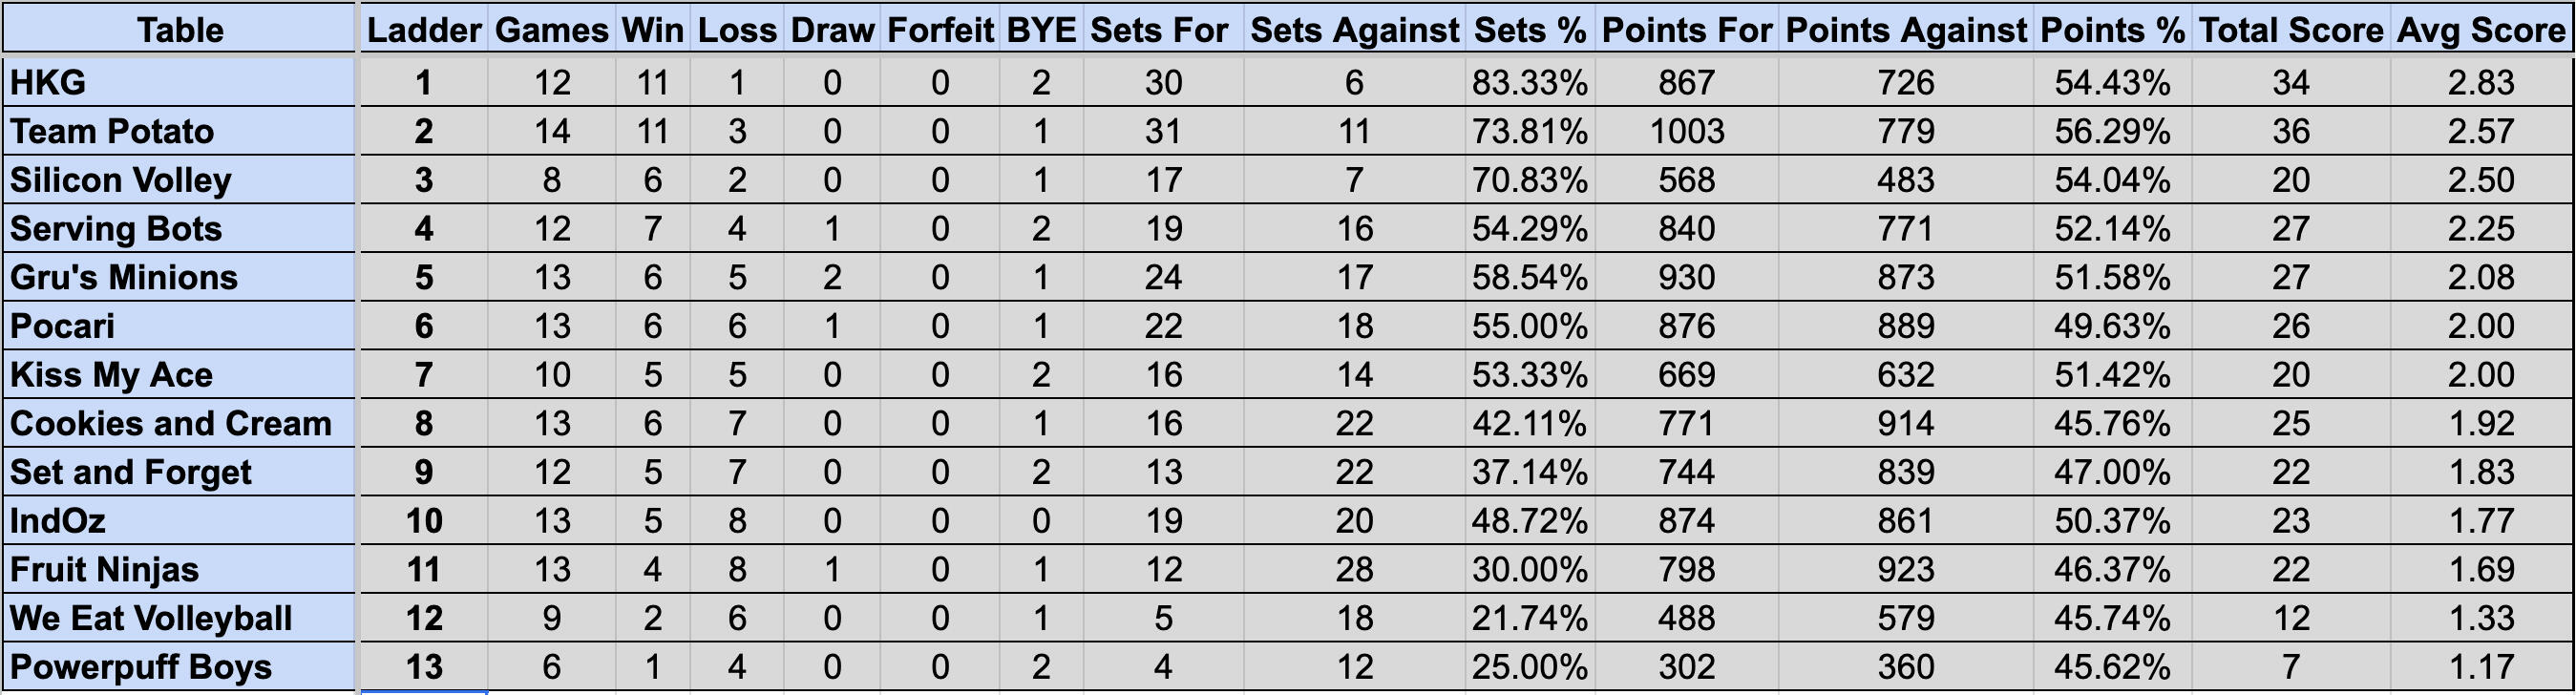The height and width of the screenshot is (695, 2576).
Task: Click IndOz's BYE value cell
Action: tap(1041, 521)
